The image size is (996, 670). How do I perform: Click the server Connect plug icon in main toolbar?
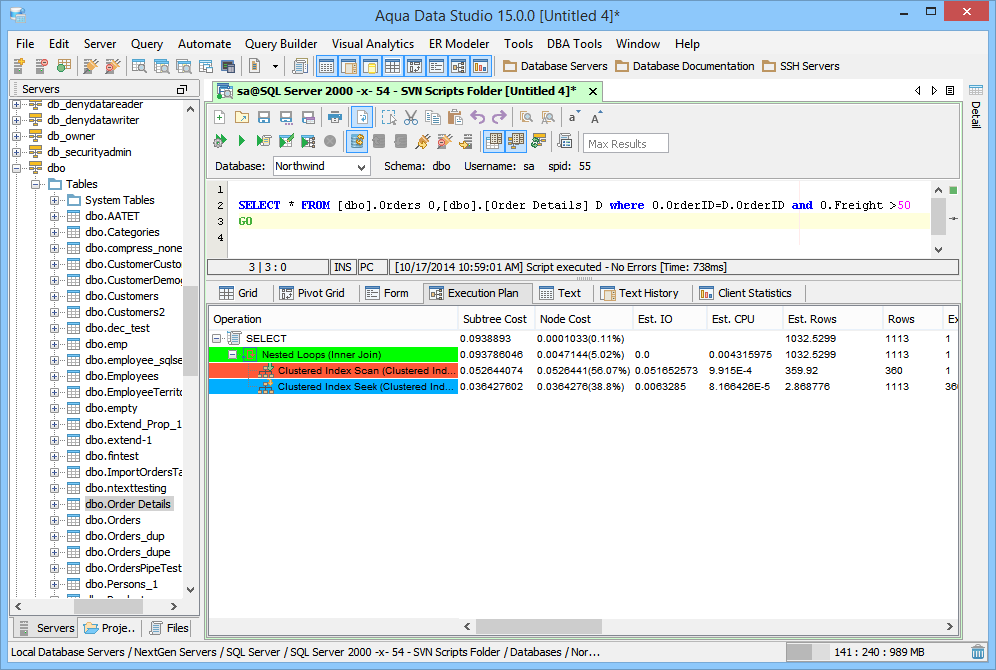91,66
